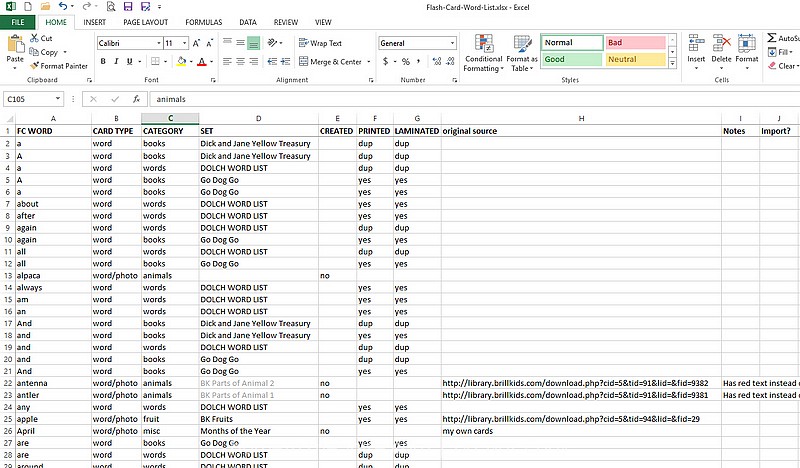800x468 pixels.
Task: Apply Comma Style format
Action: [418, 62]
